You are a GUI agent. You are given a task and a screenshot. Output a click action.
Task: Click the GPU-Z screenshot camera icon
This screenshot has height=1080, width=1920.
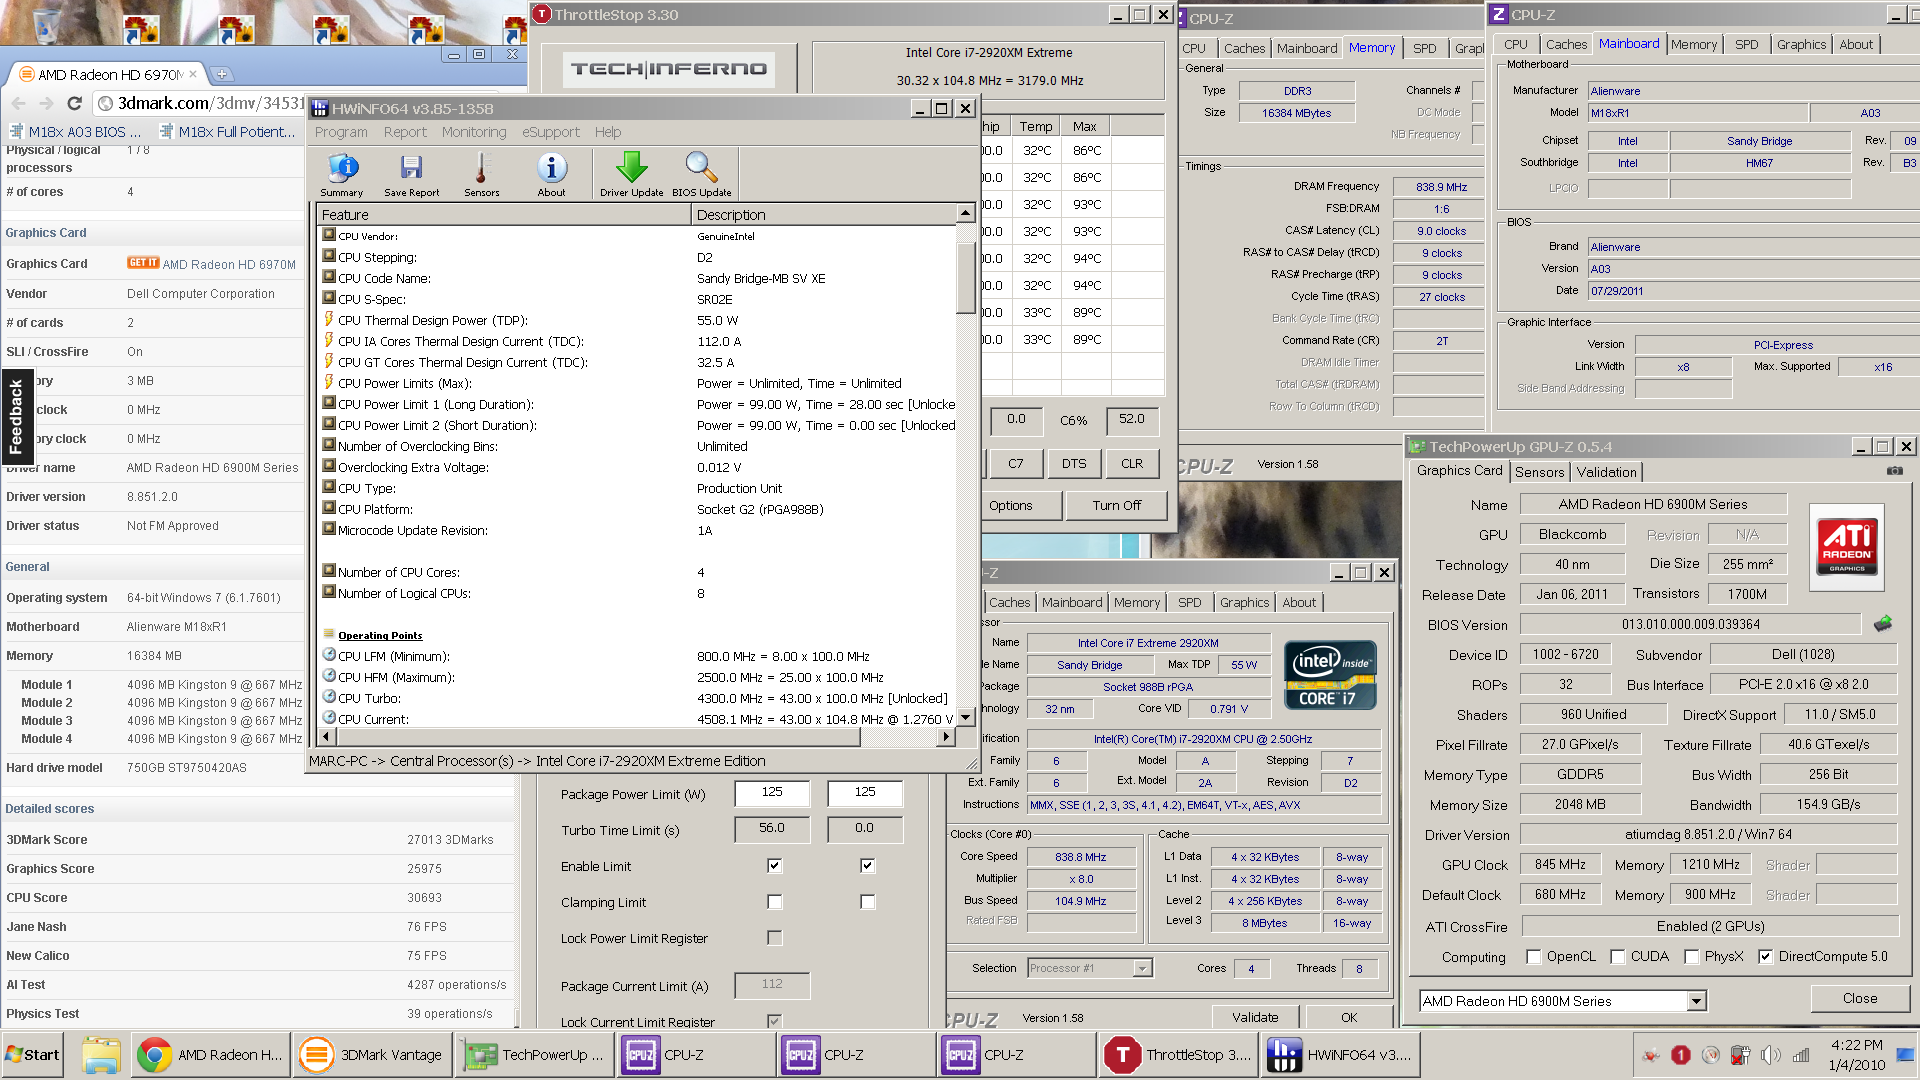[x=1894, y=471]
